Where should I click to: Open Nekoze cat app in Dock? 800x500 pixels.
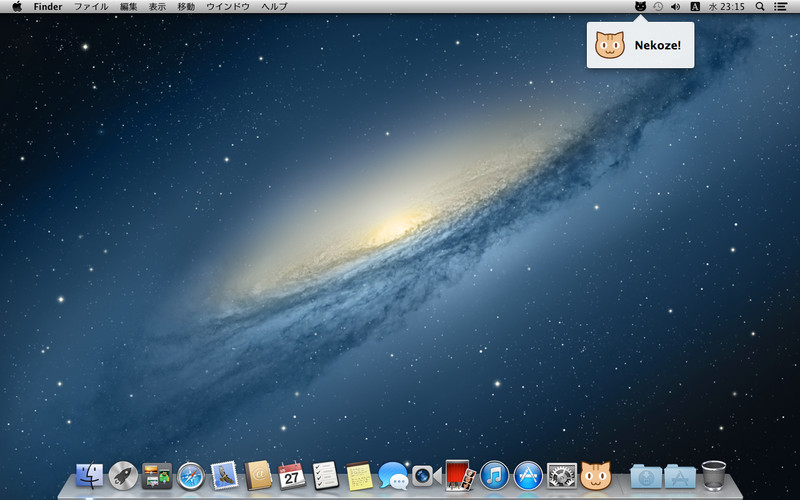[595, 476]
